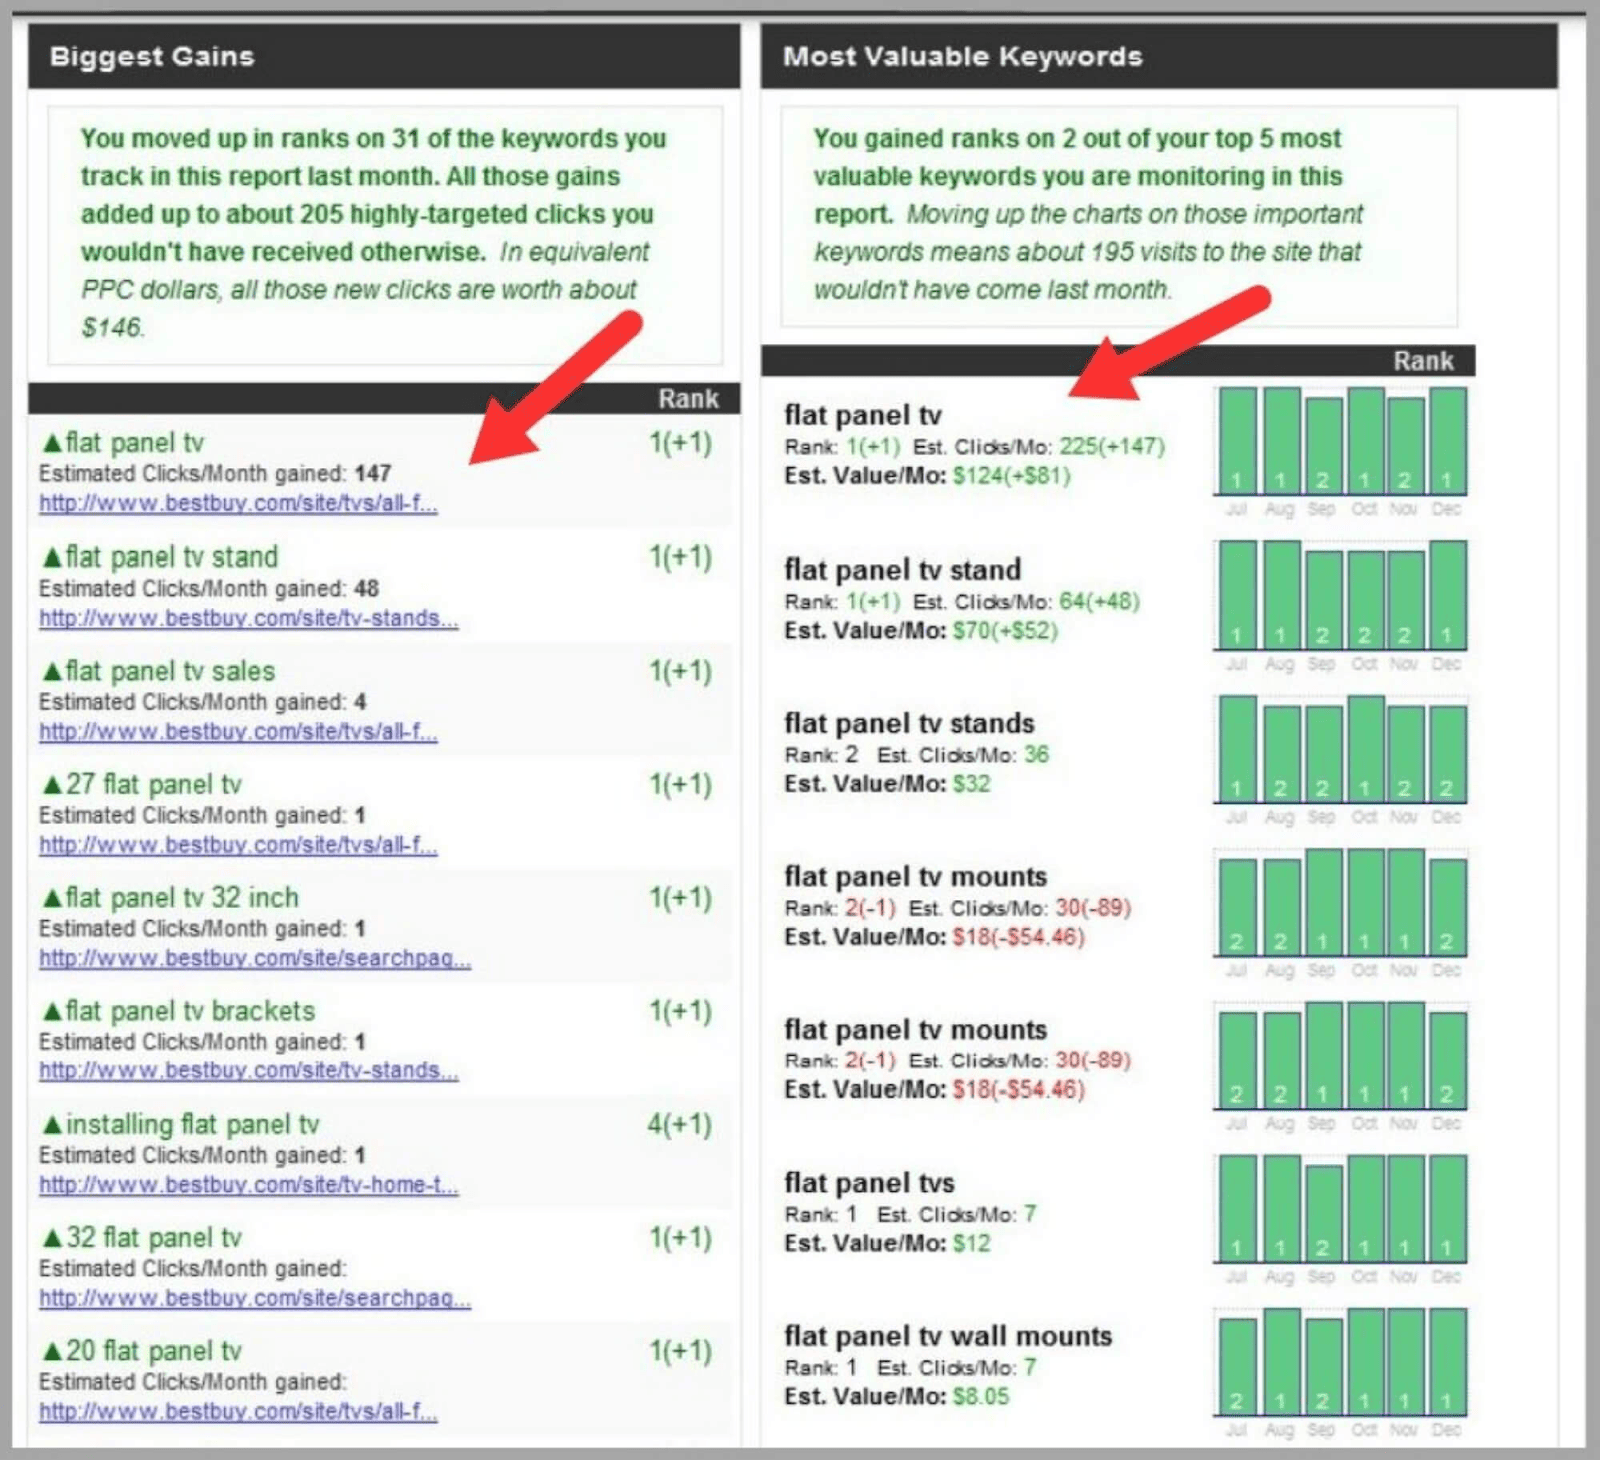Image resolution: width=1600 pixels, height=1460 pixels.
Task: Click the gain arrow beside 'flat panel tv sales'
Action: (52, 670)
